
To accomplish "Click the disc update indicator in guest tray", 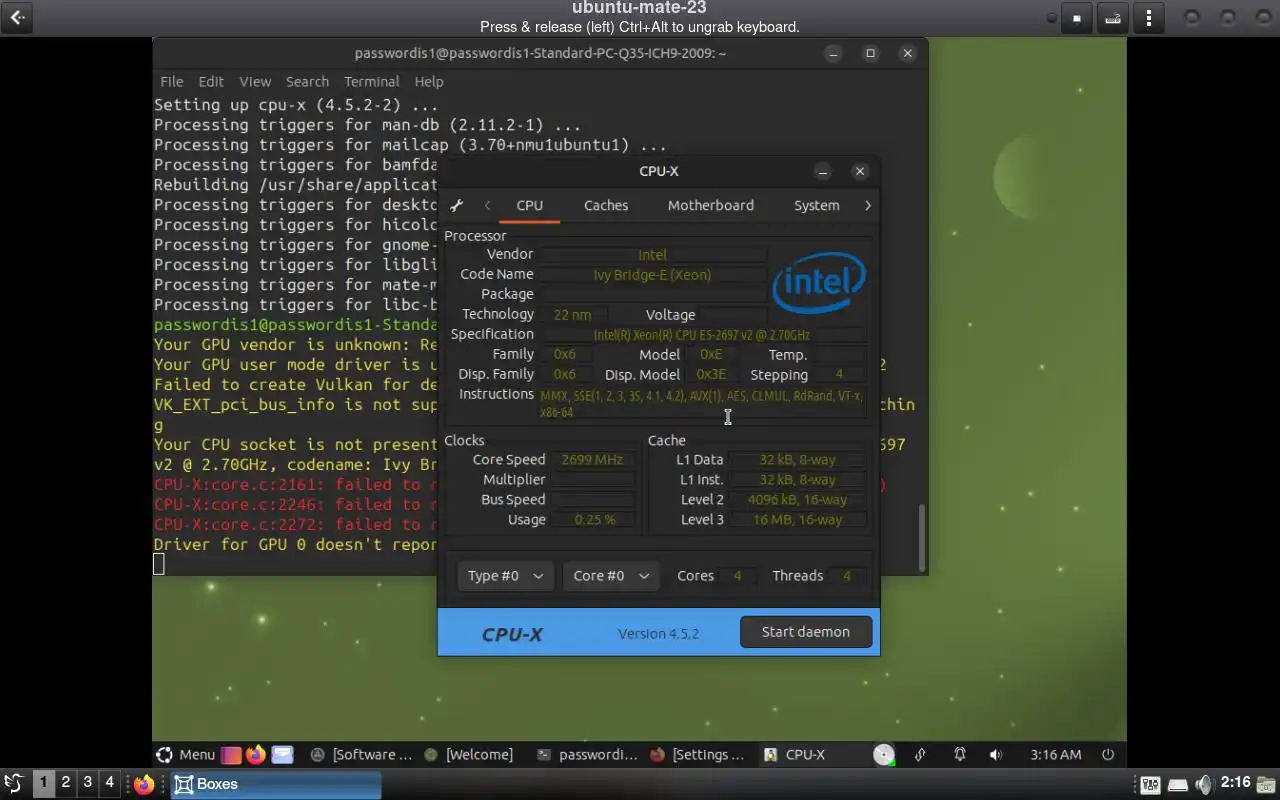I will click(884, 755).
